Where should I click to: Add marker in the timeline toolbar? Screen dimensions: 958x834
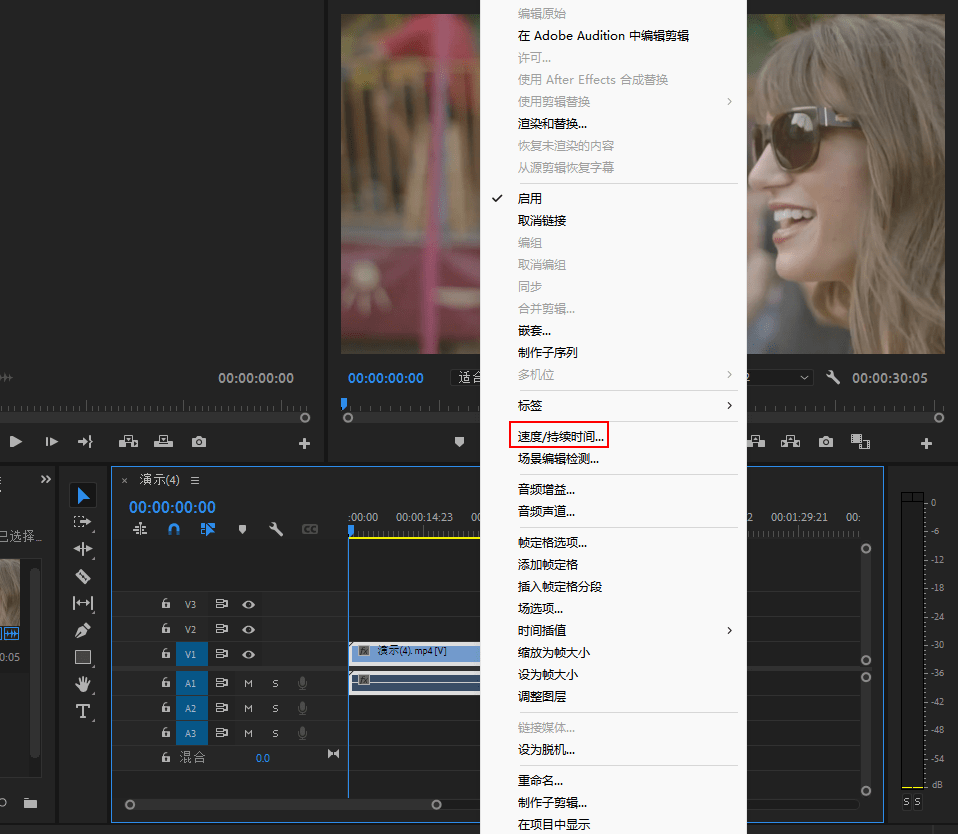243,529
